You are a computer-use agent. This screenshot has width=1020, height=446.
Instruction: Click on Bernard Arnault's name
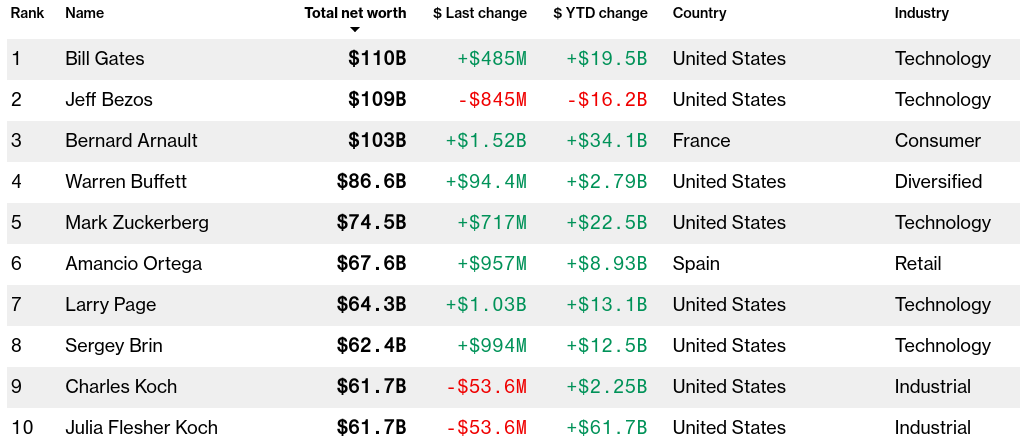[131, 141]
